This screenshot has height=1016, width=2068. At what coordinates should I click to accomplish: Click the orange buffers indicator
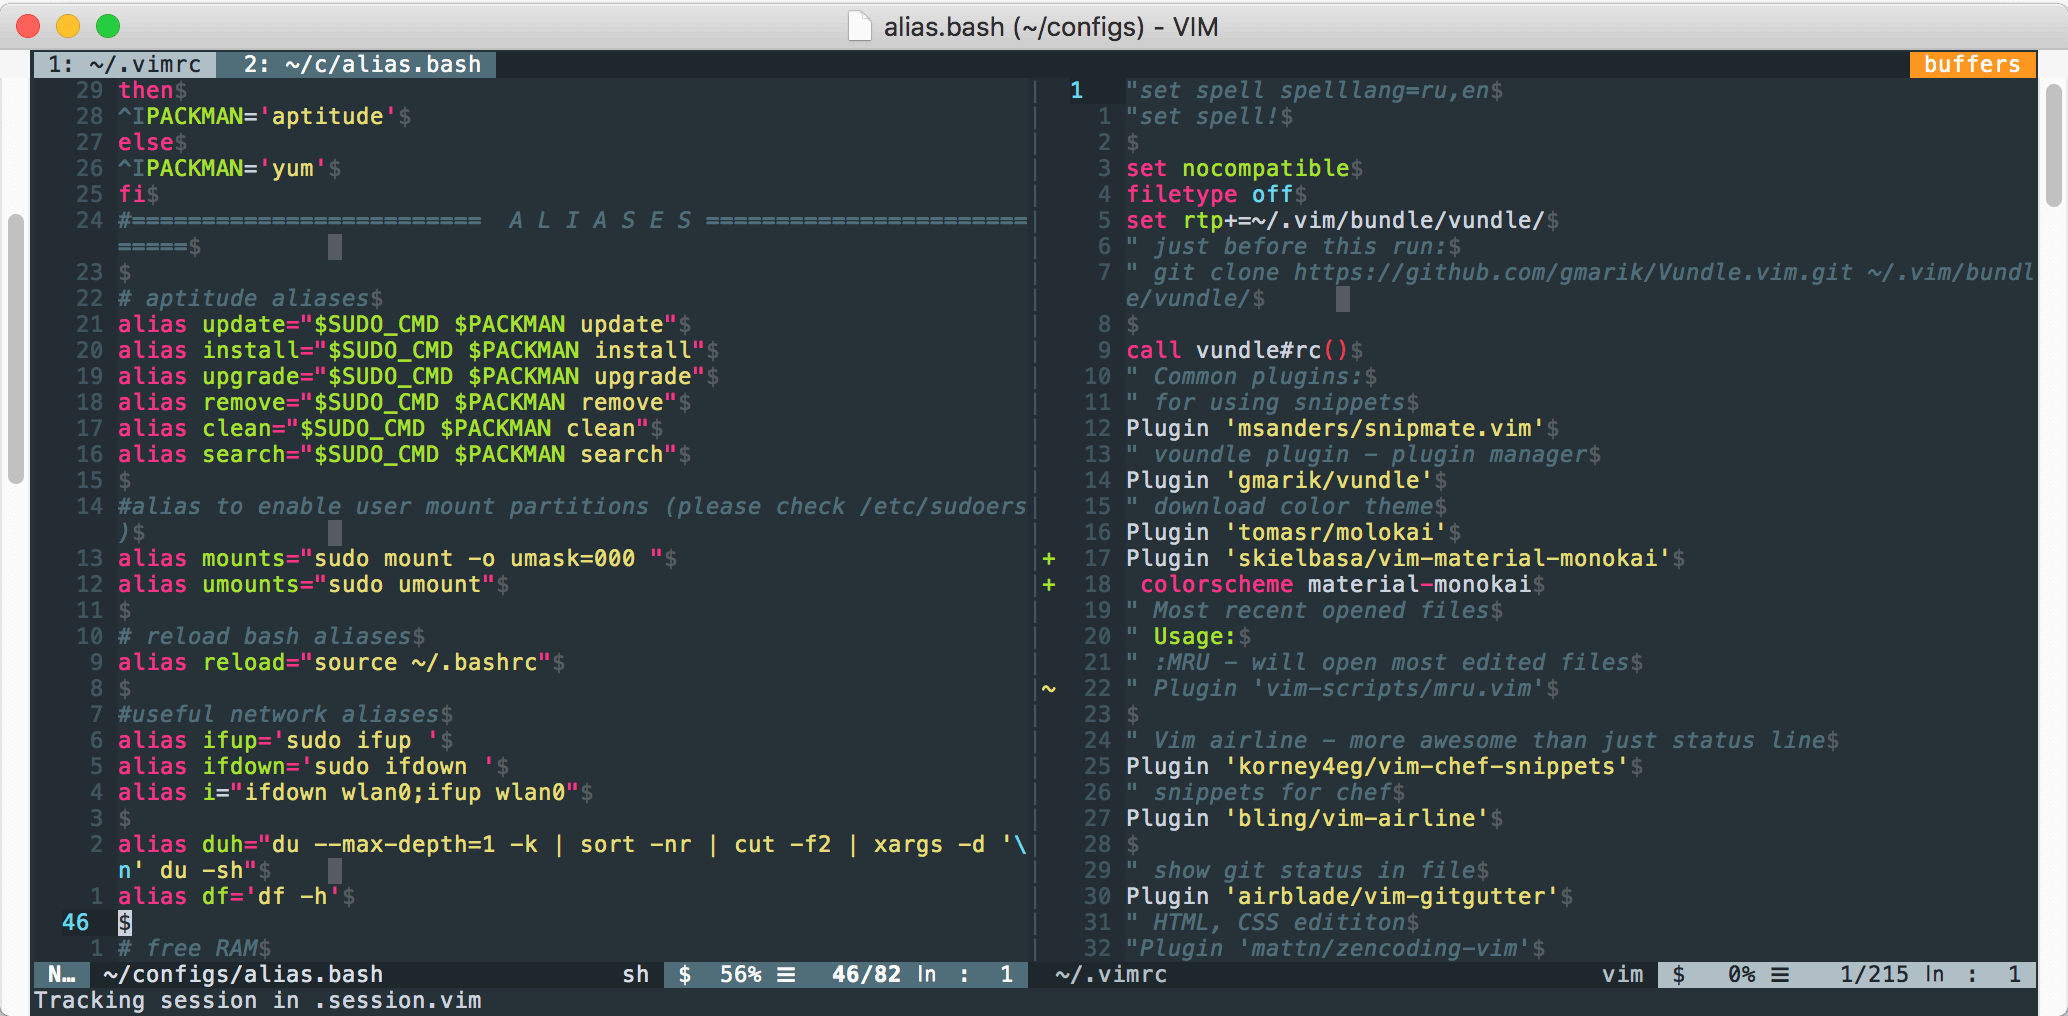pyautogui.click(x=1971, y=64)
